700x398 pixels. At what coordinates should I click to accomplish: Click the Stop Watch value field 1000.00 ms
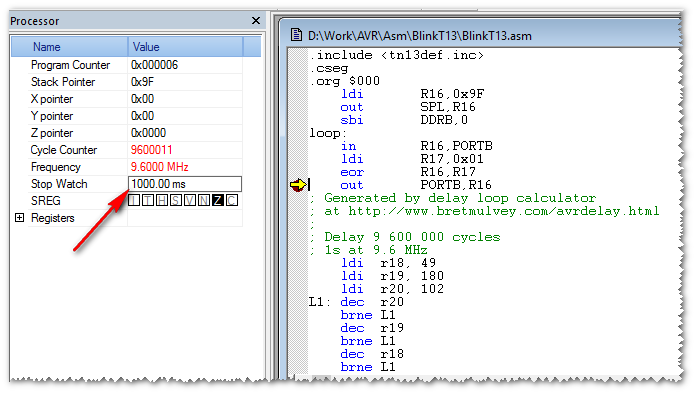[185, 184]
